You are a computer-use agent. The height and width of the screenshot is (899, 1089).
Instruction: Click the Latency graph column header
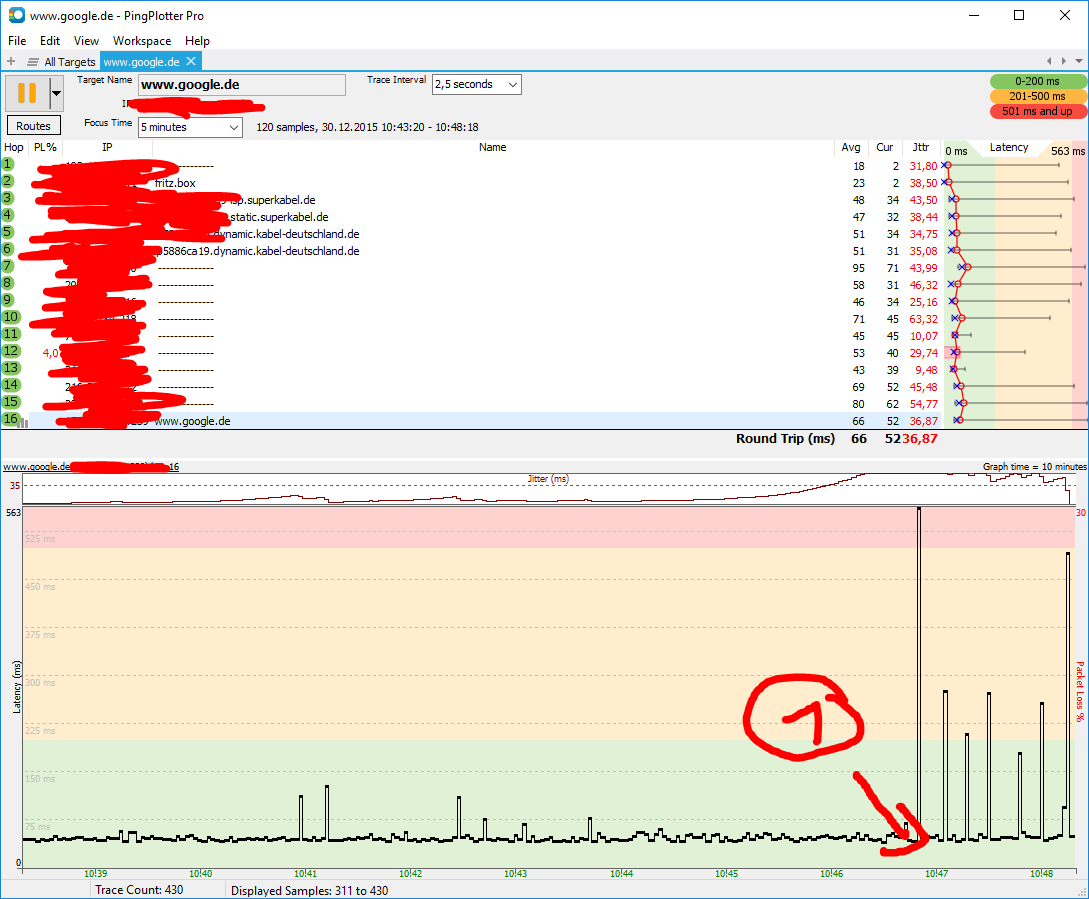1009,147
